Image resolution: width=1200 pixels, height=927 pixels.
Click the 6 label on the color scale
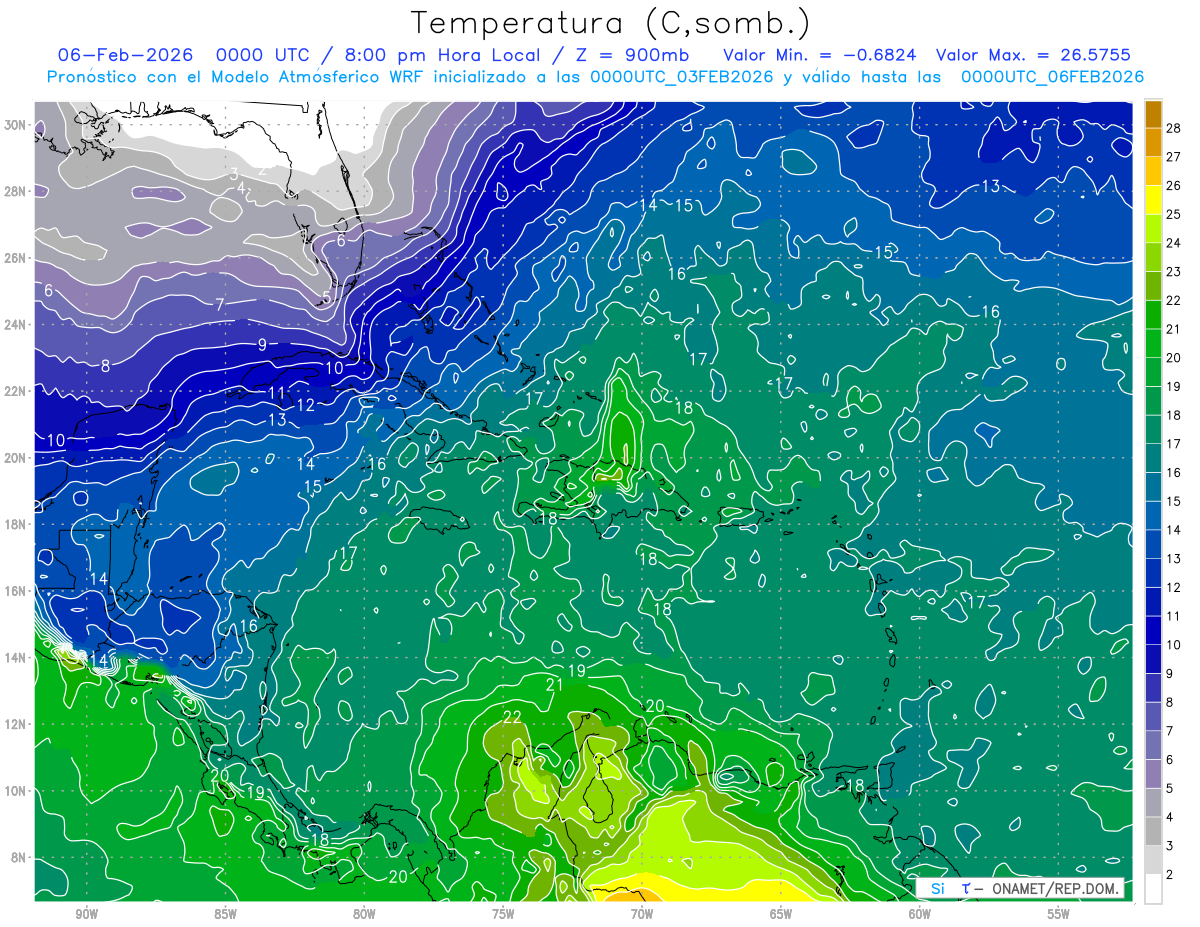click(1171, 760)
